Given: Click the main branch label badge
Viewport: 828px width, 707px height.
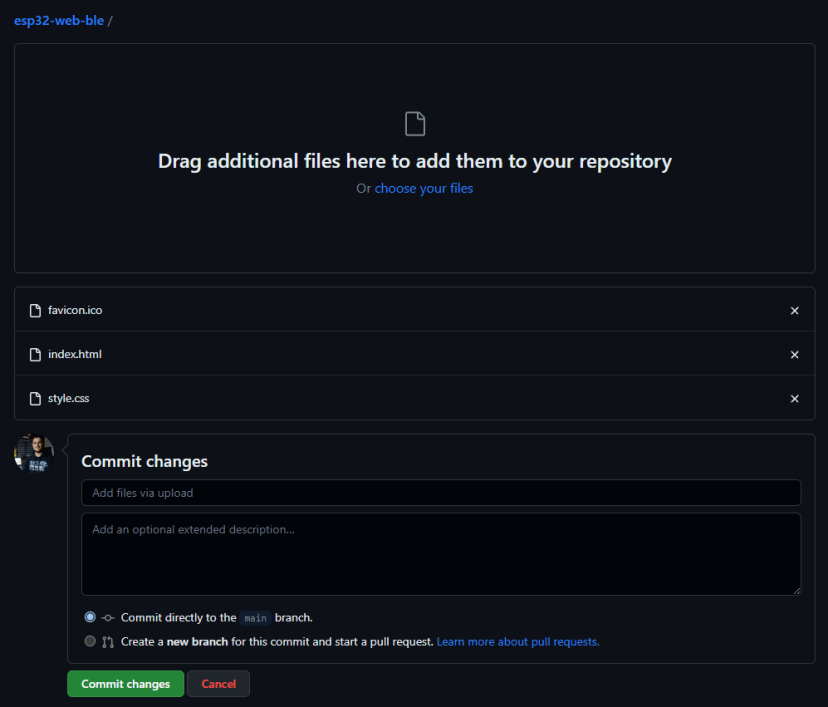Looking at the screenshot, I should pos(255,618).
